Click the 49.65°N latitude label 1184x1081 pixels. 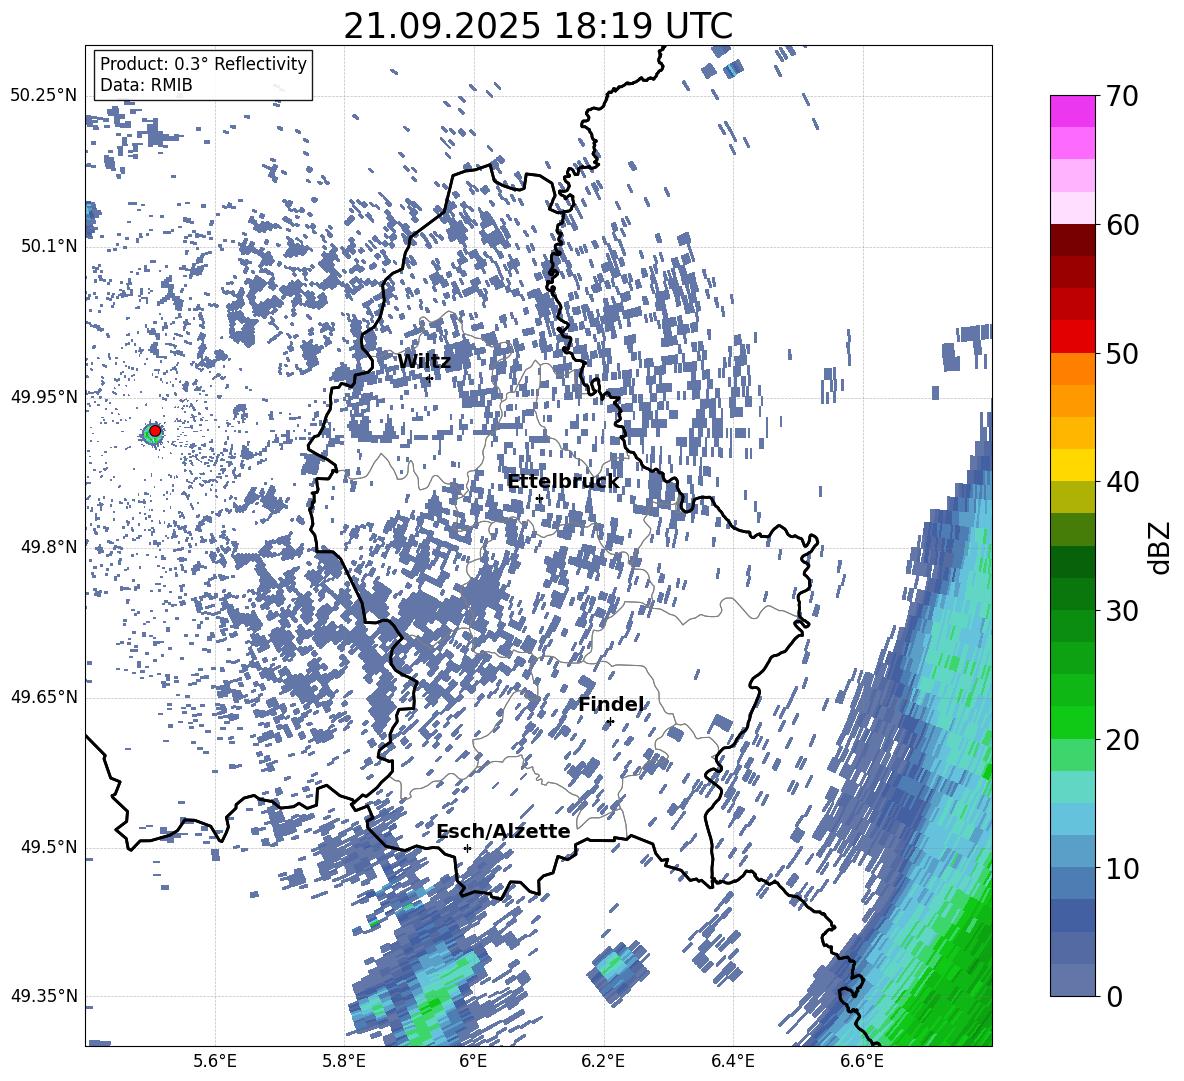(x=44, y=697)
